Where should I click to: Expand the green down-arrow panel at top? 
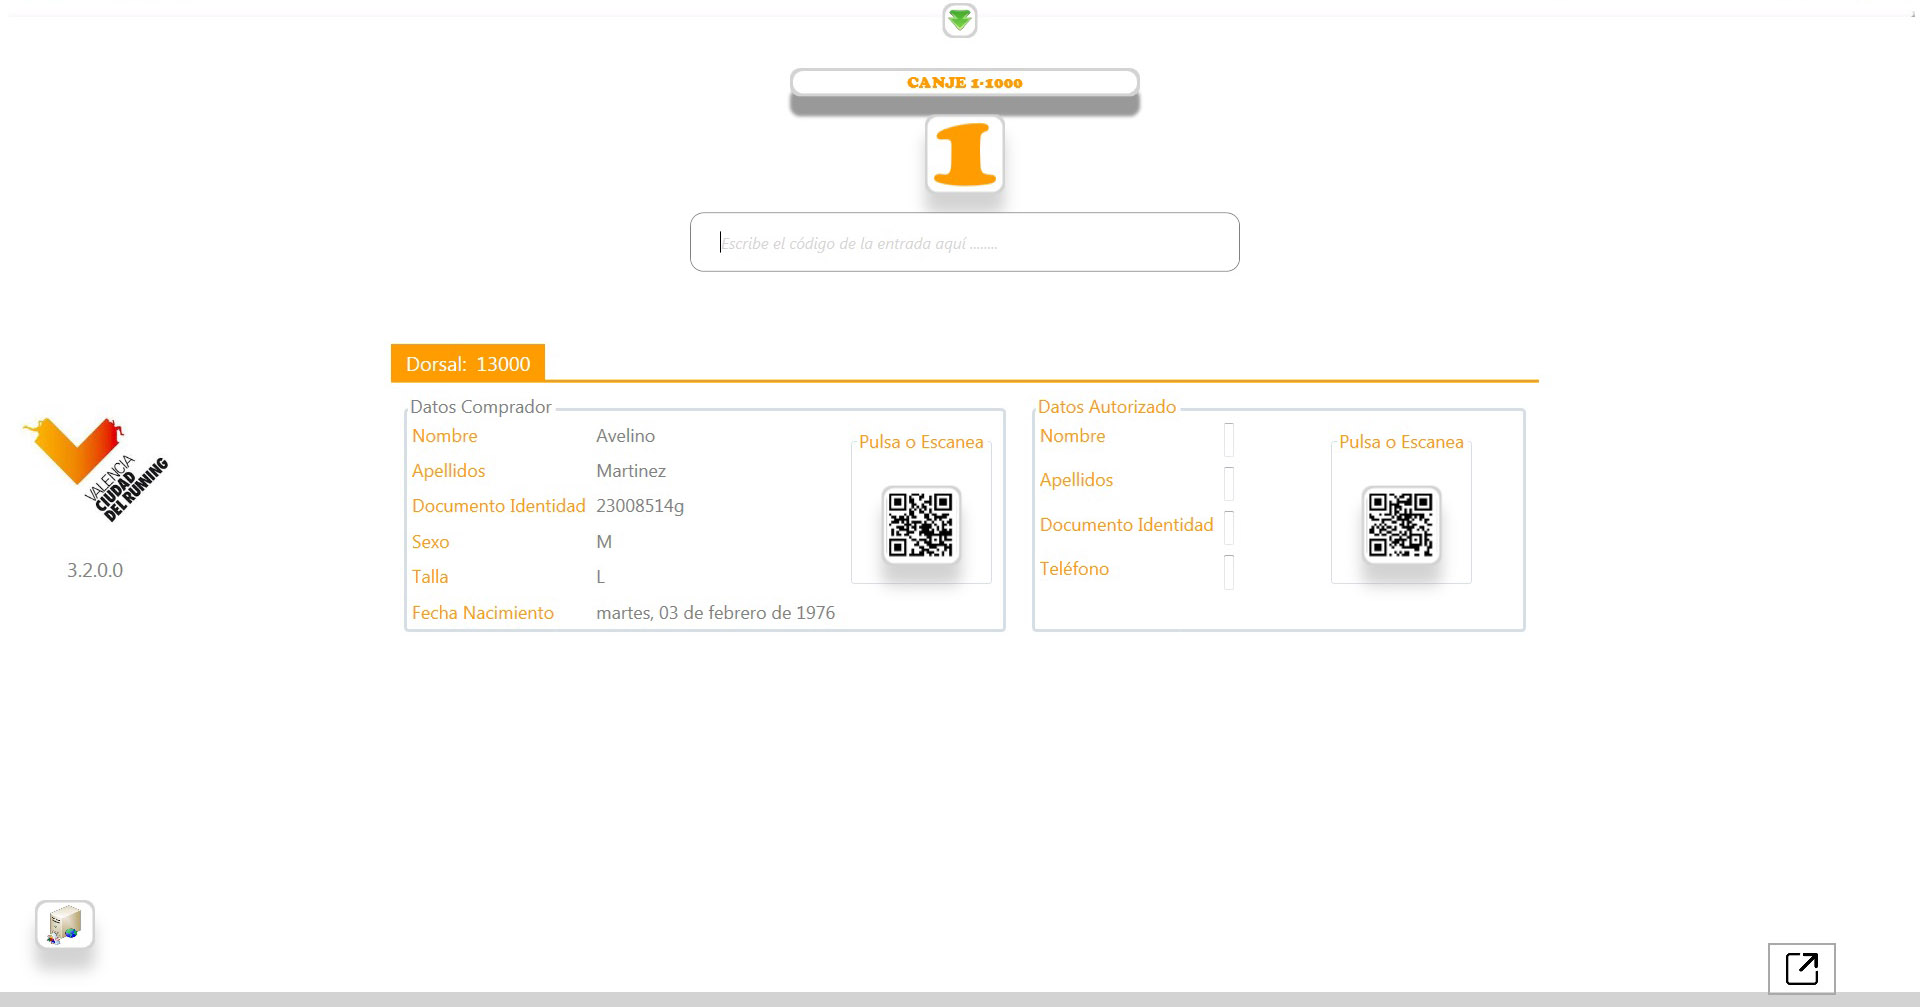pos(959,20)
